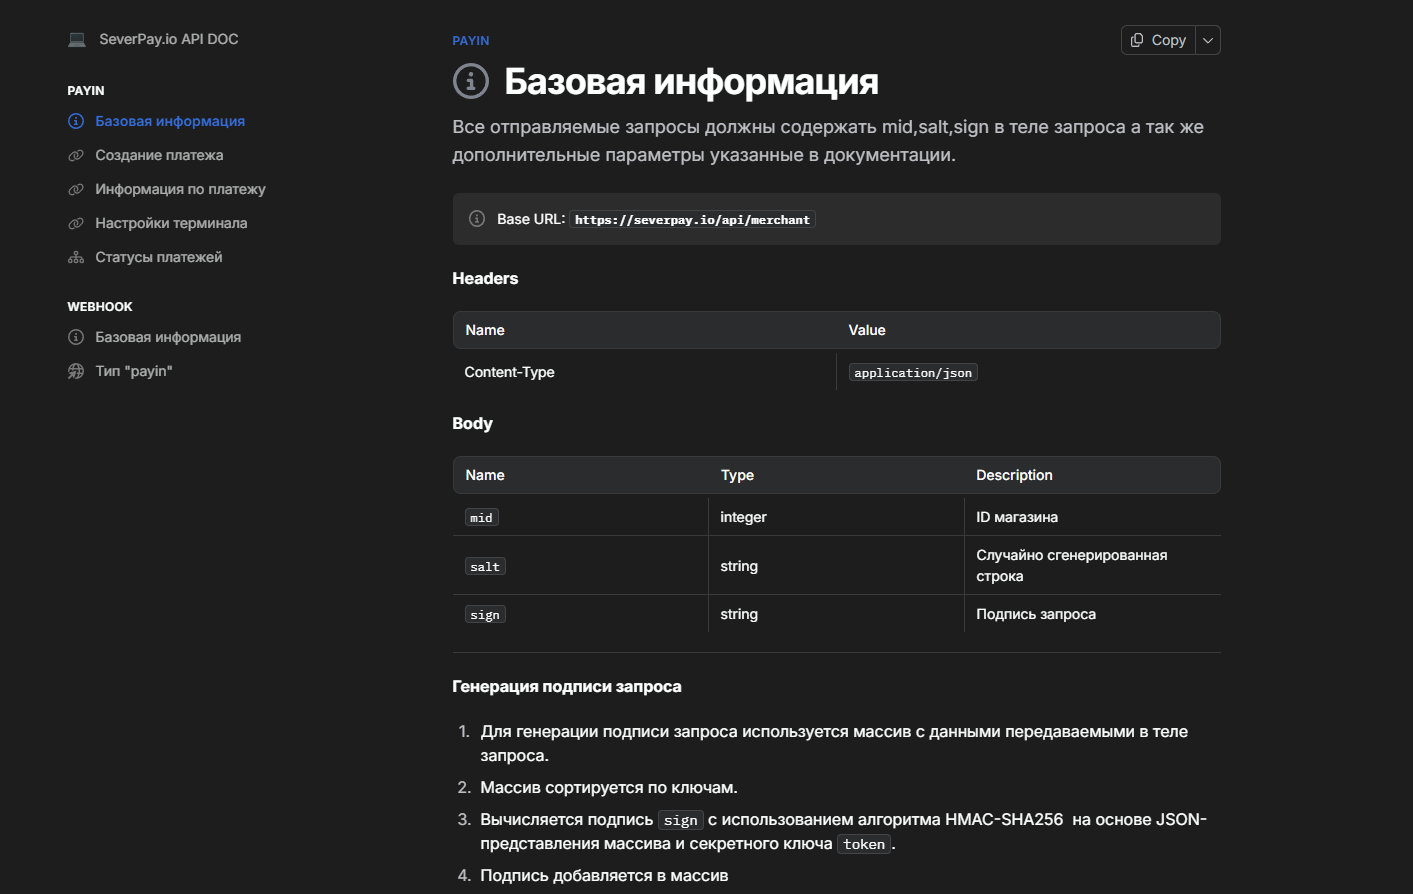Open Настройки терминала section

pyautogui.click(x=171, y=223)
